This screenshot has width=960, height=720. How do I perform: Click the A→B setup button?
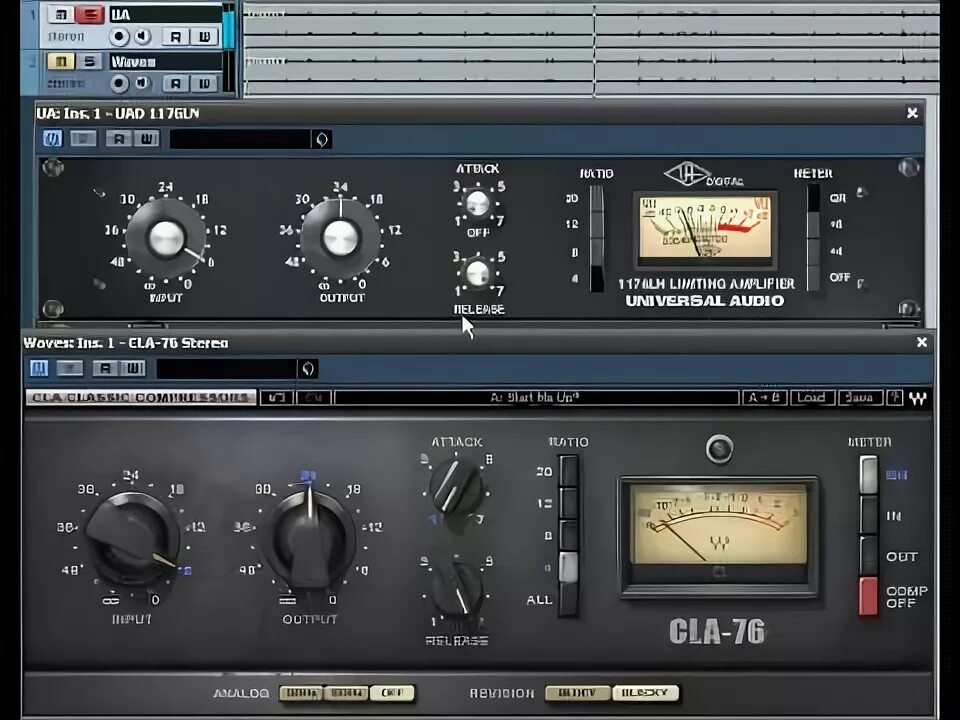(x=764, y=398)
